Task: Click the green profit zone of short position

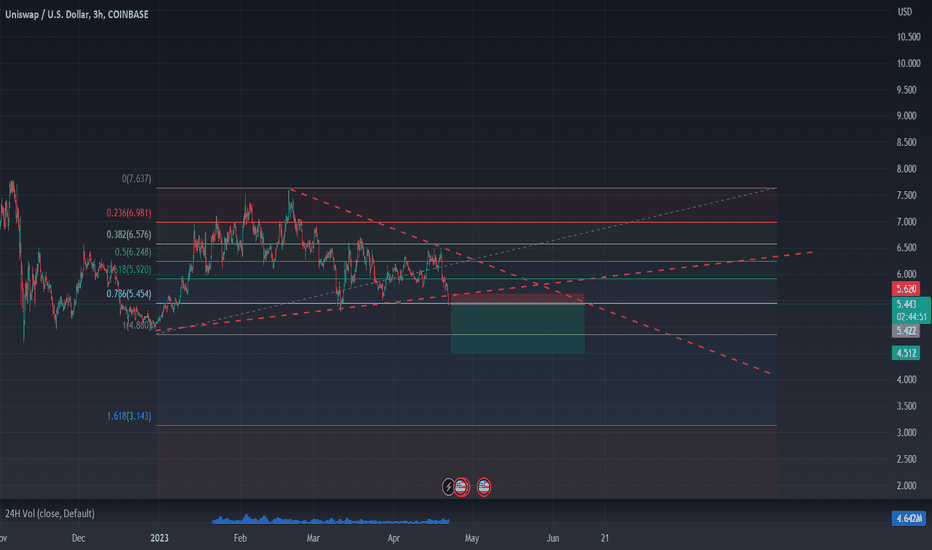Action: (518, 329)
